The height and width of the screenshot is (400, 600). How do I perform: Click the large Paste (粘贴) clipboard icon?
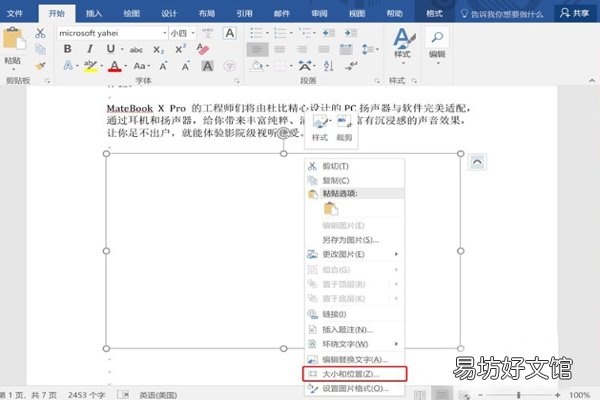(14, 38)
